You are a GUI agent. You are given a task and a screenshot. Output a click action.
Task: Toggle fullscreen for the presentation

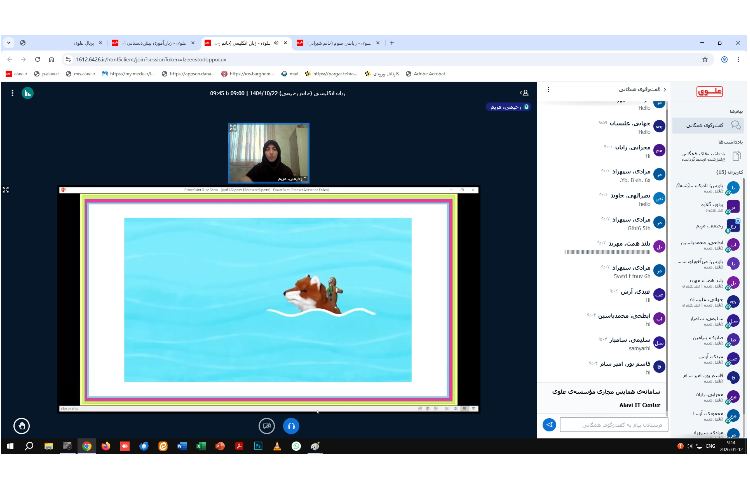click(x=6, y=189)
